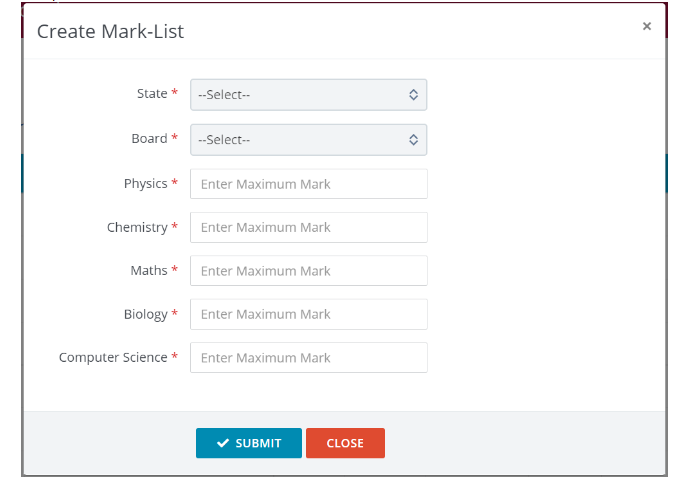Viewport: 687px width, 489px height.
Task: Focus the Chemistry maximum mark field
Action: tap(308, 227)
